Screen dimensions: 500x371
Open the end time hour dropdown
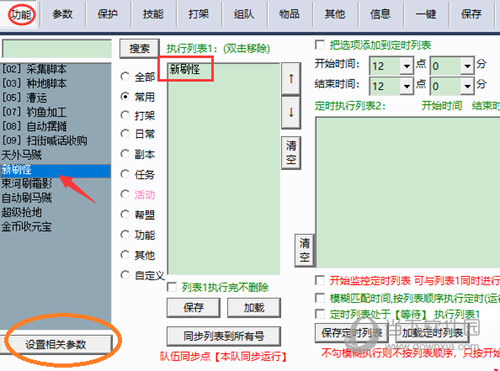407,86
